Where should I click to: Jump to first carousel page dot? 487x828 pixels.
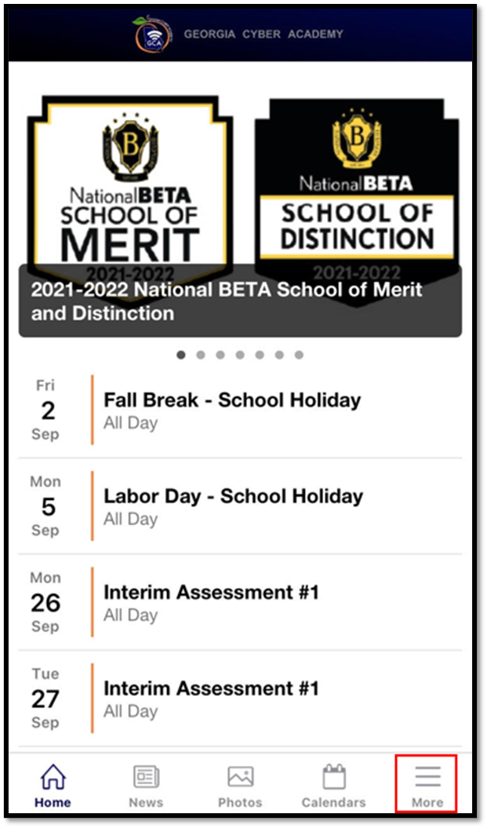181,355
